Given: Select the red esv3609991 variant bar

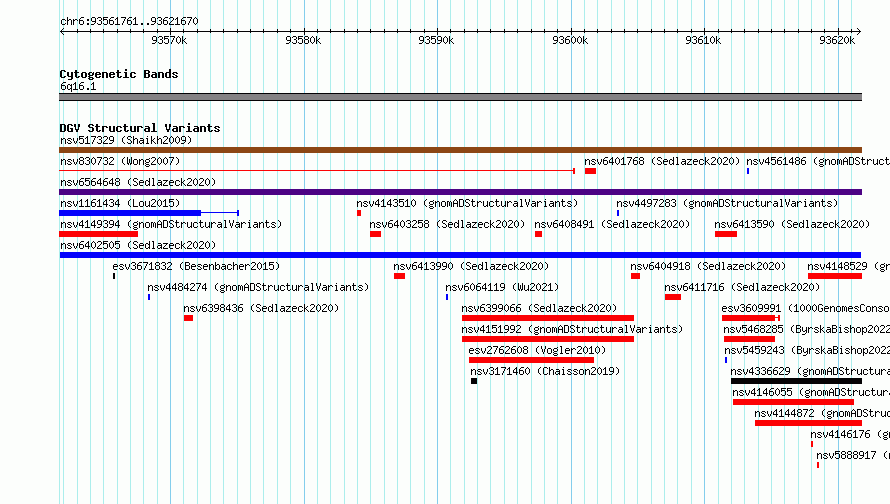Looking at the screenshot, I should 749,318.
